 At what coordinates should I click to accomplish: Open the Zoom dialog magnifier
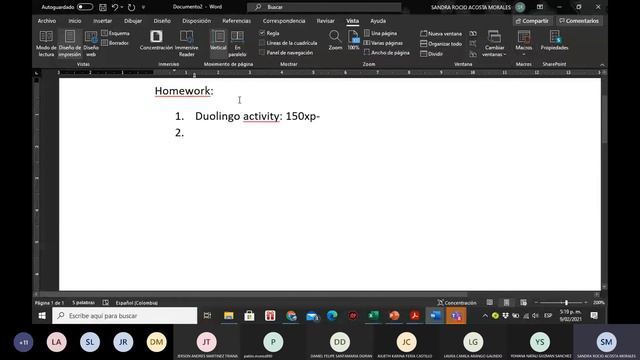pos(335,40)
